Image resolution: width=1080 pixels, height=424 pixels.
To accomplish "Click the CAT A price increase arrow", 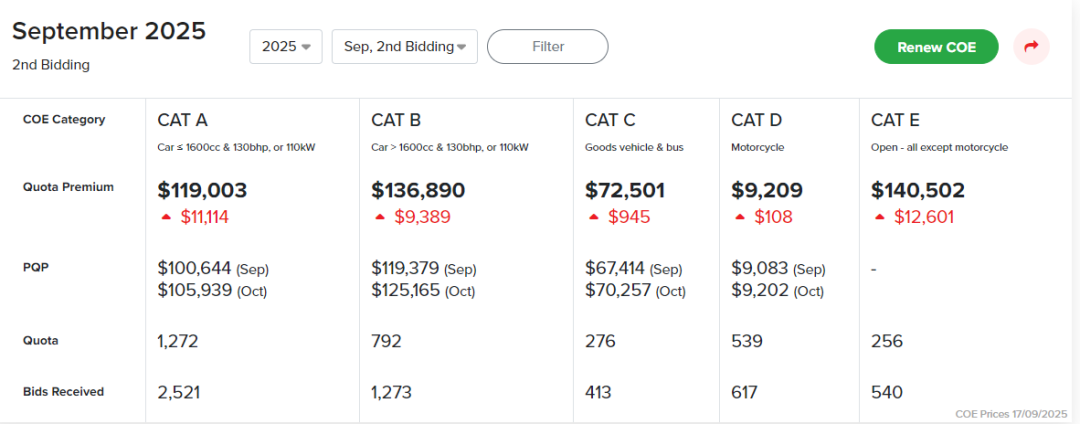I will [165, 216].
